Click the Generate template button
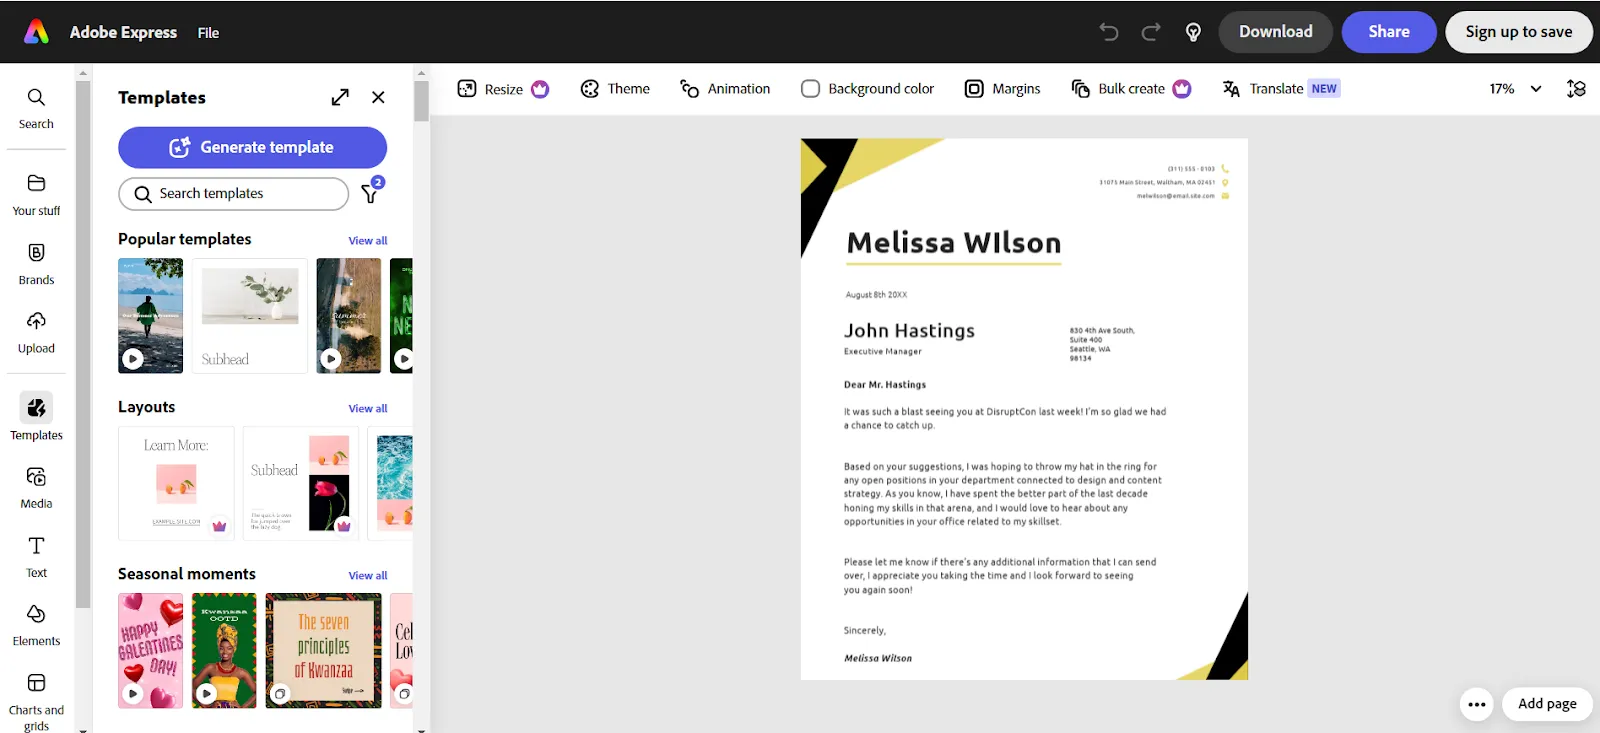 coord(252,147)
